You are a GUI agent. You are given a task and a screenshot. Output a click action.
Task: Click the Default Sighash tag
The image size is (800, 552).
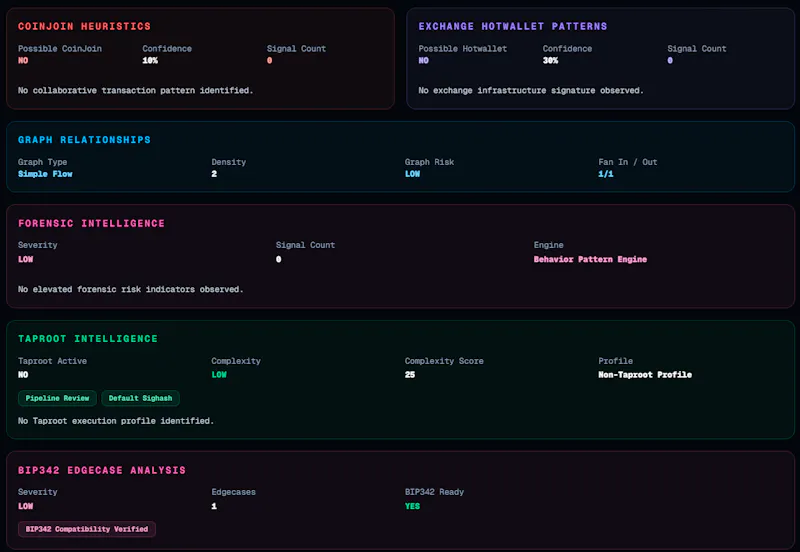pos(140,398)
